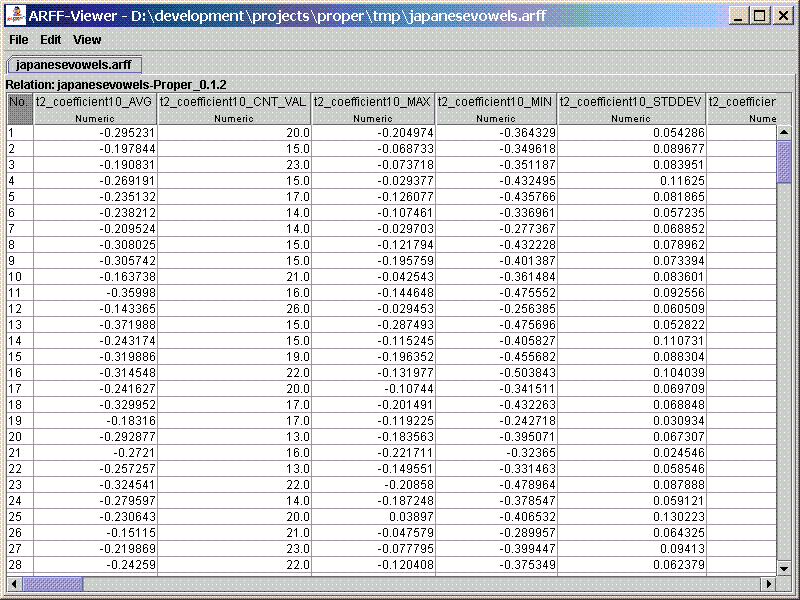Select row number 16
The width and height of the screenshot is (800, 600).
click(20, 373)
